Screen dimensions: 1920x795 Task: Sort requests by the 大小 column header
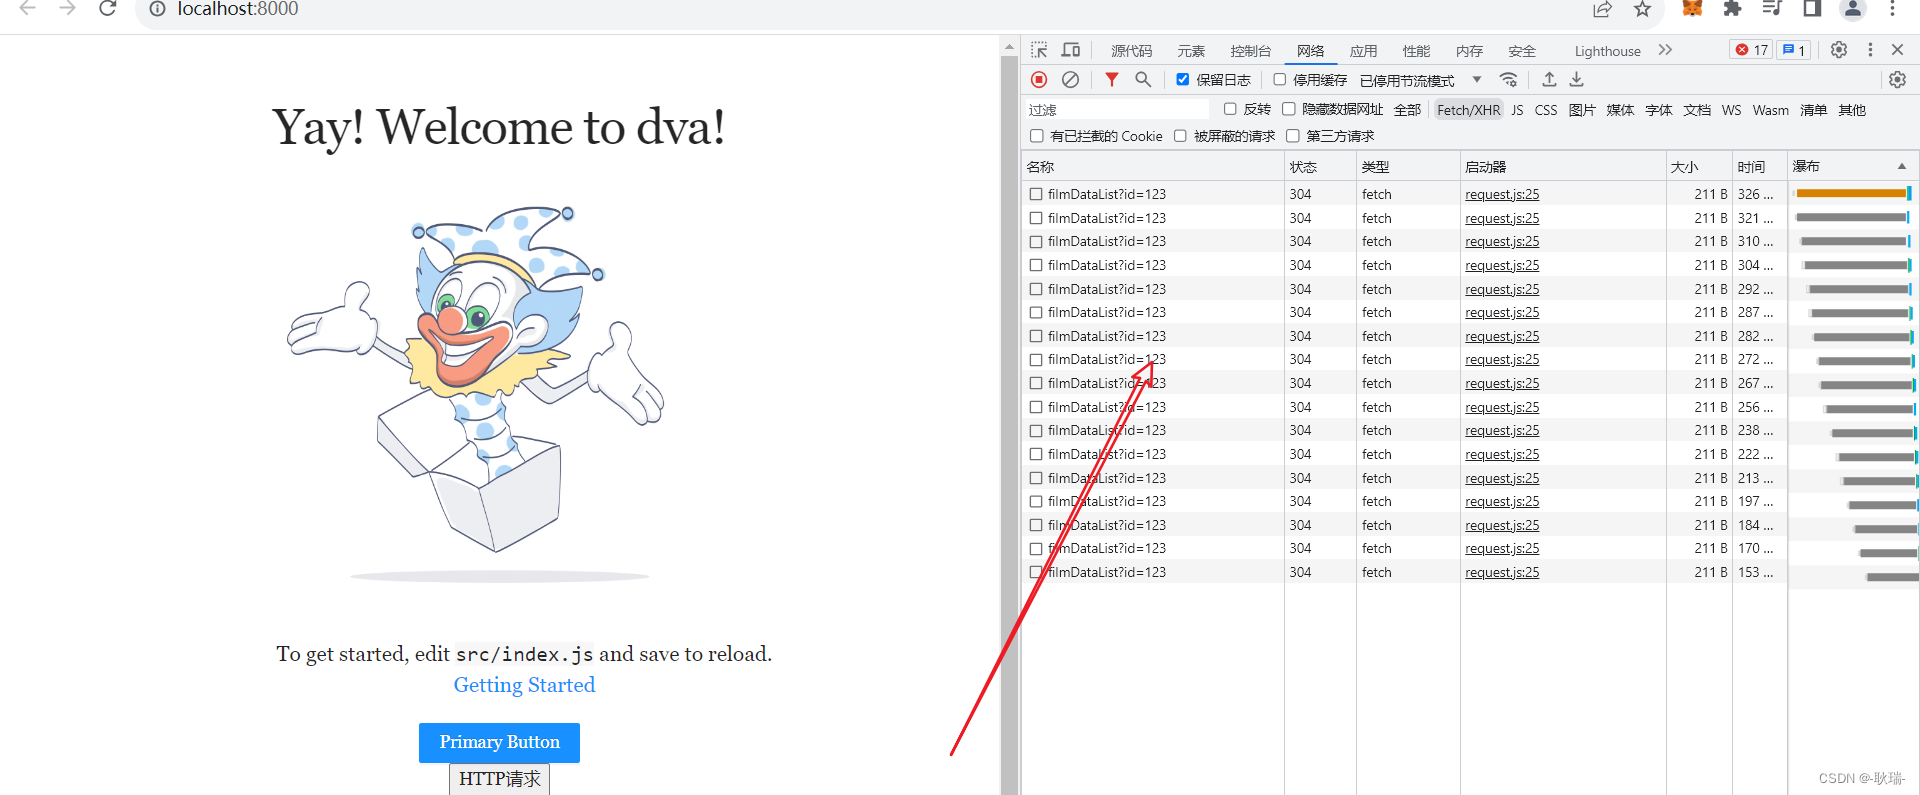1698,166
